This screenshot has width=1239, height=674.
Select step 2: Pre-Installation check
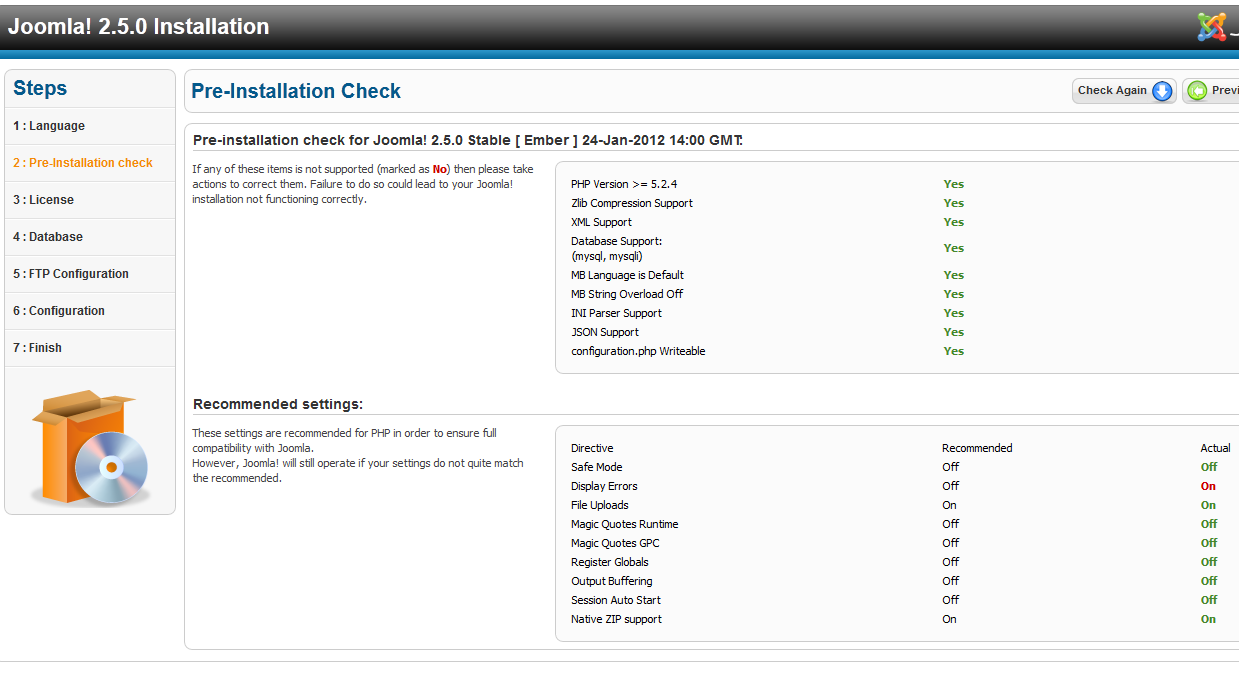[83, 163]
